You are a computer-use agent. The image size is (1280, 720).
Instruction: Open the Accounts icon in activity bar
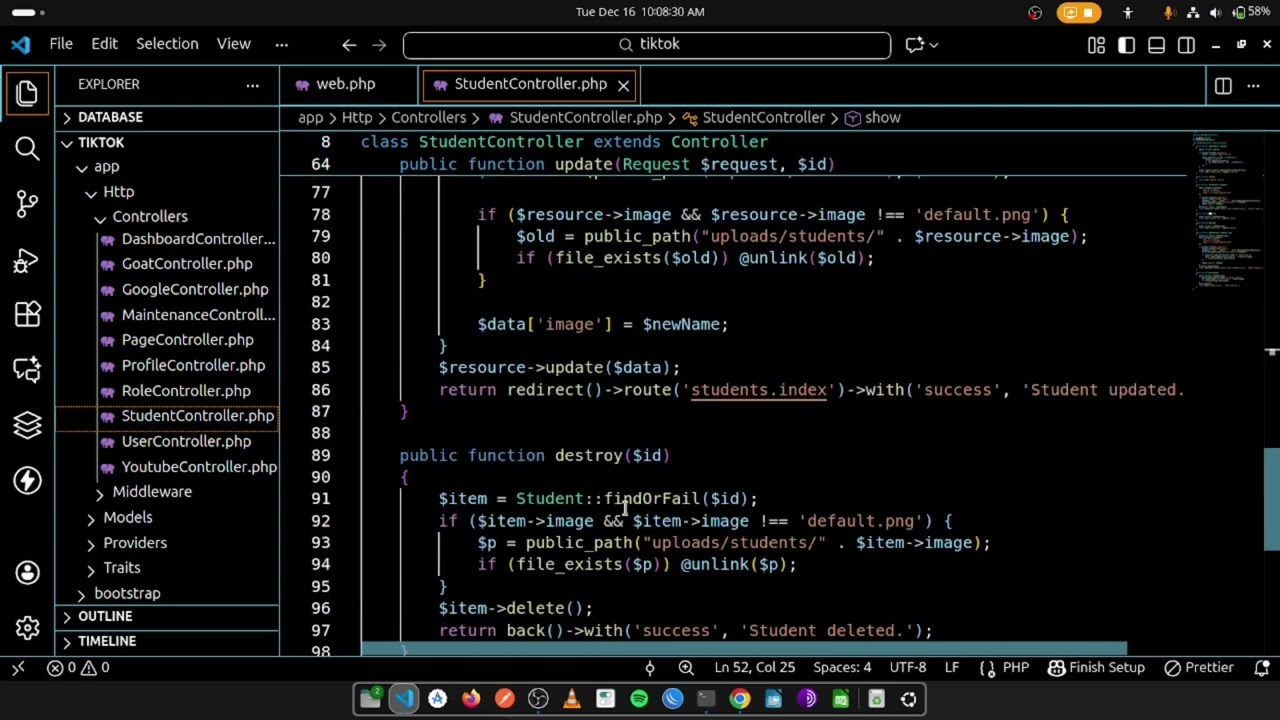pyautogui.click(x=27, y=572)
